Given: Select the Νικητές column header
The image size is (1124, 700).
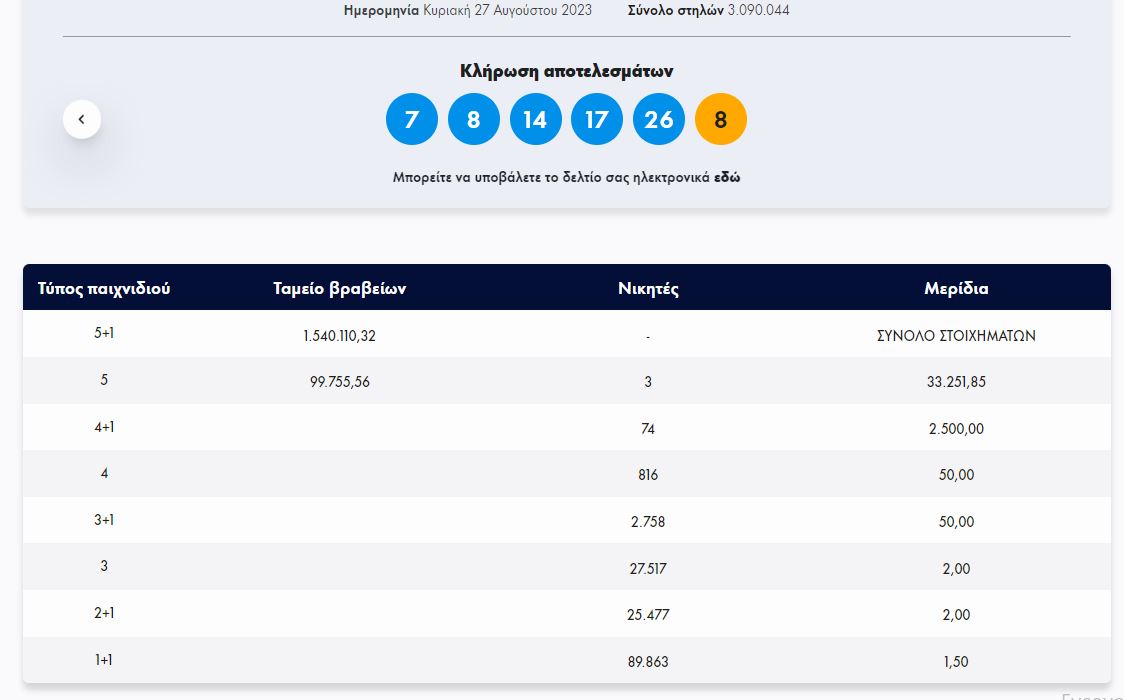Looking at the screenshot, I should [648, 288].
